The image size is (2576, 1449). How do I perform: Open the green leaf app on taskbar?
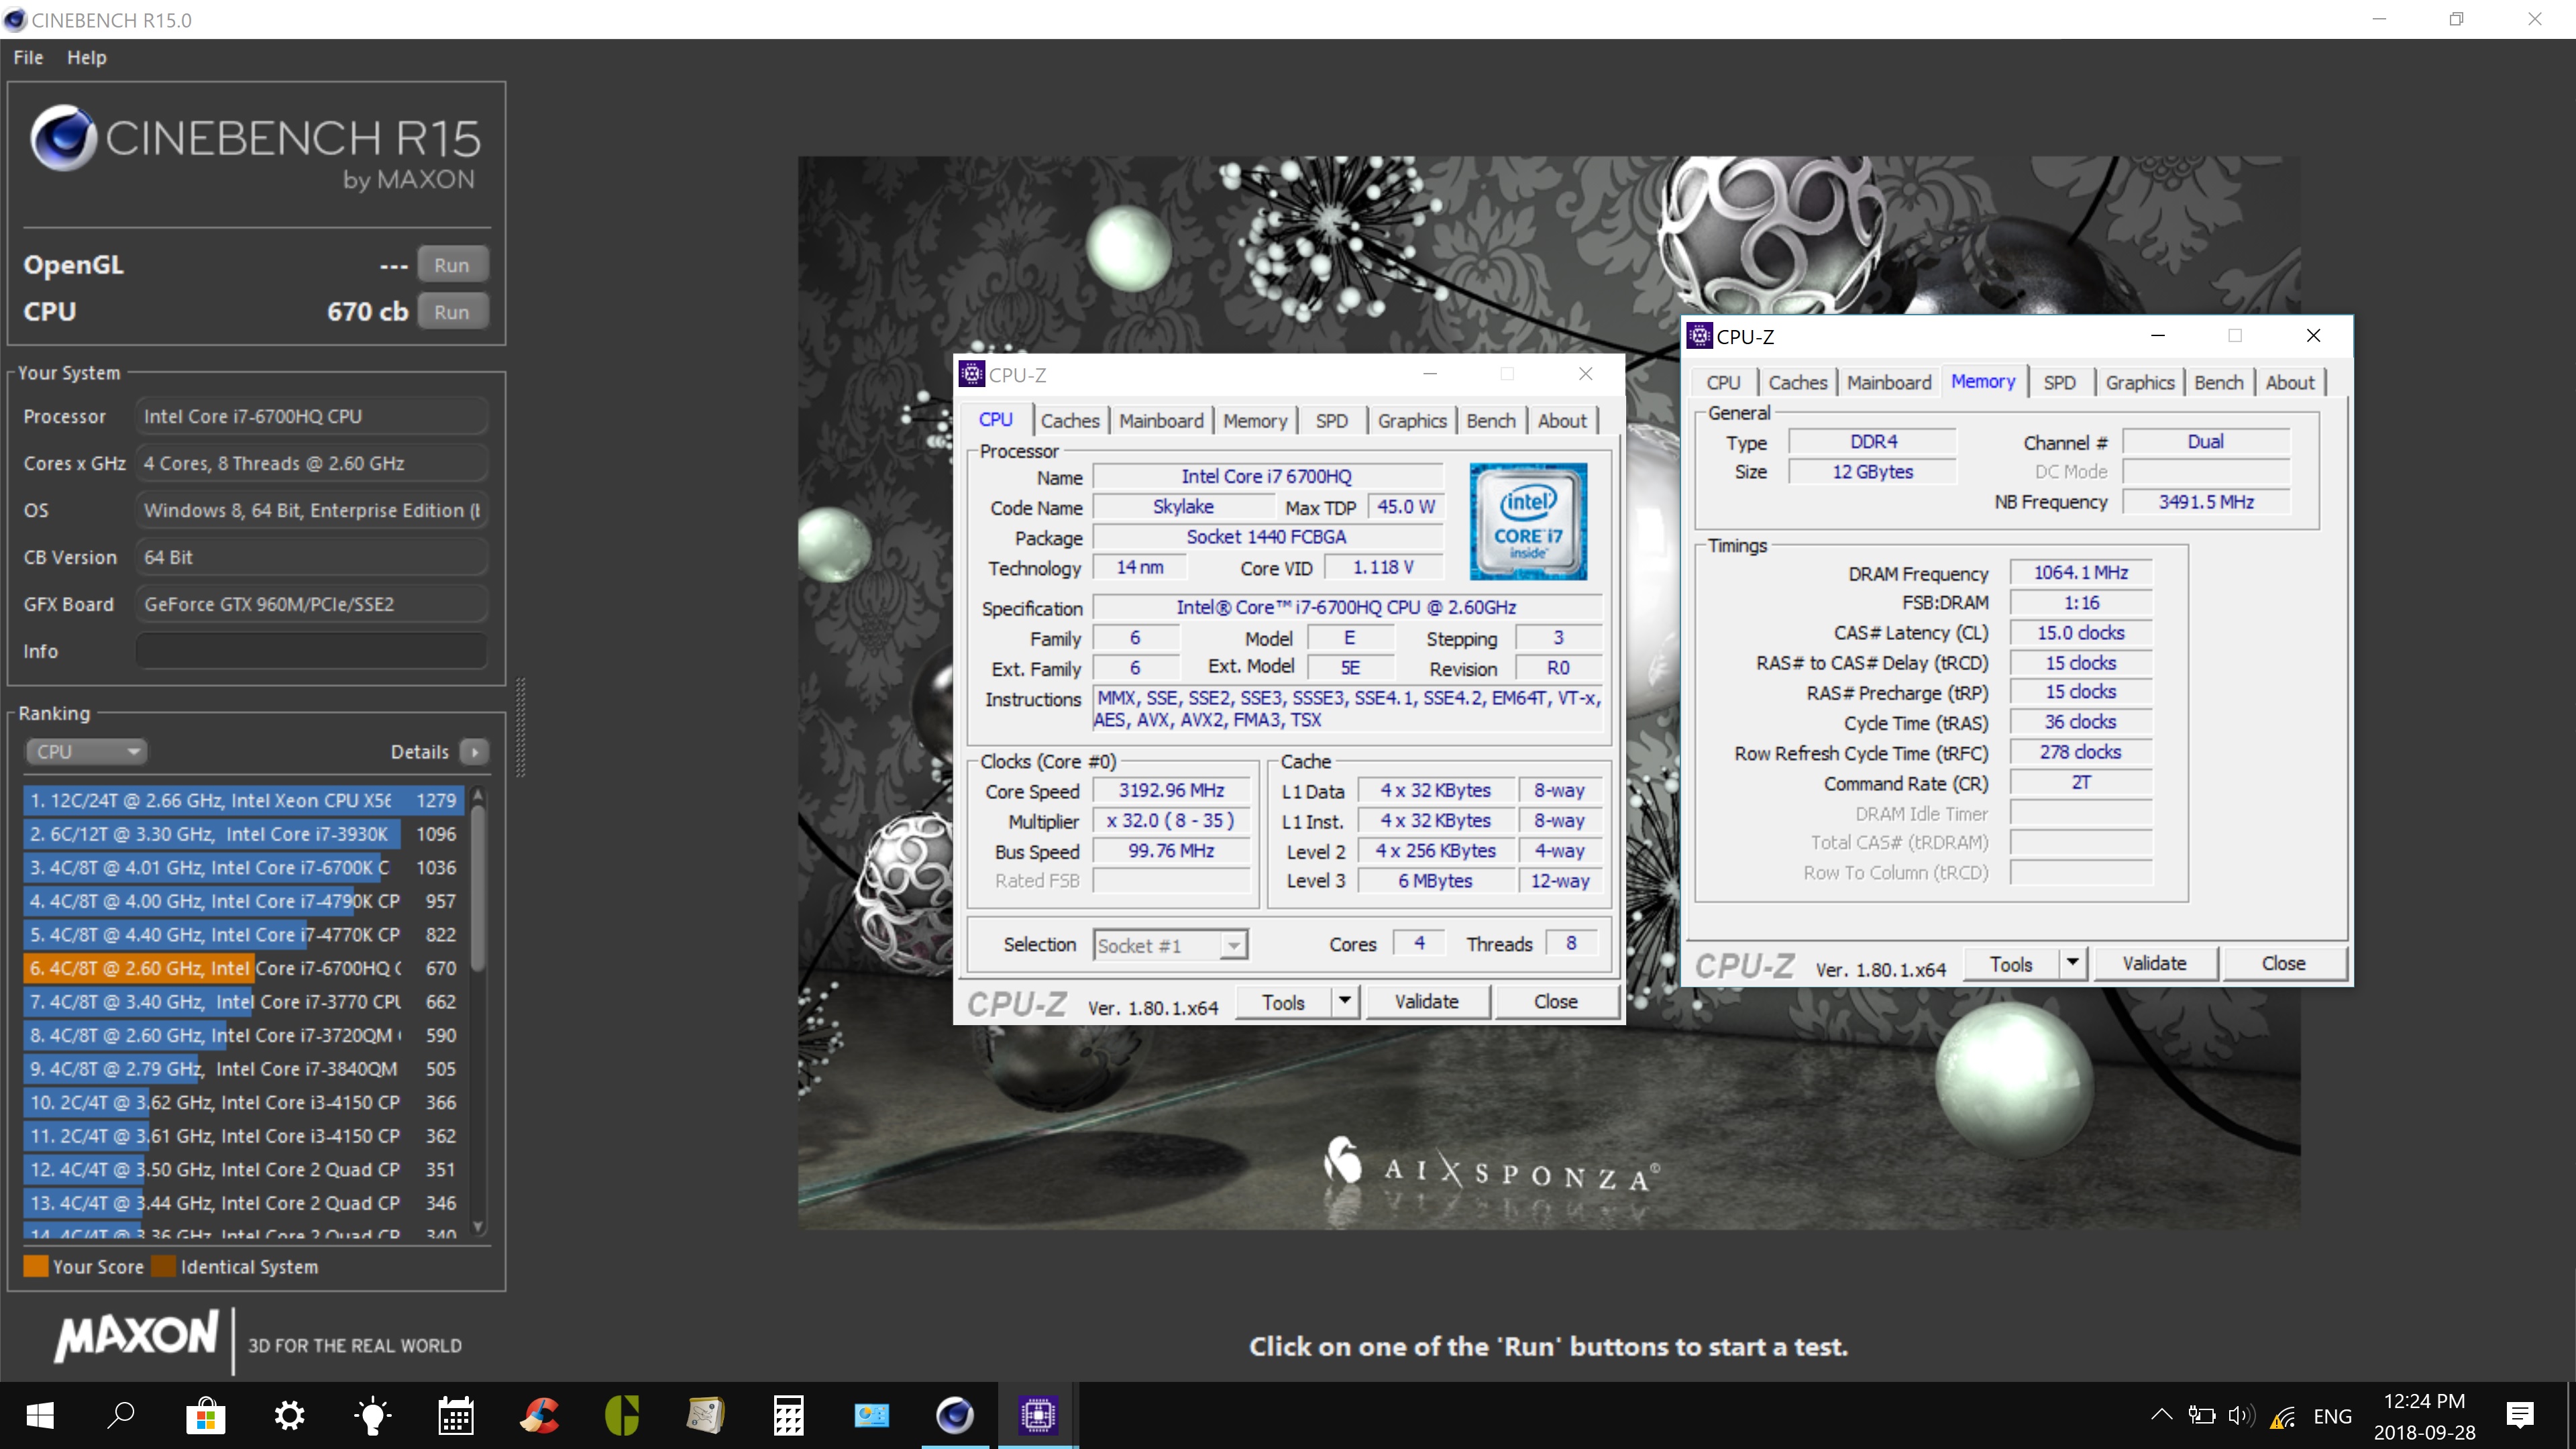click(x=622, y=1415)
